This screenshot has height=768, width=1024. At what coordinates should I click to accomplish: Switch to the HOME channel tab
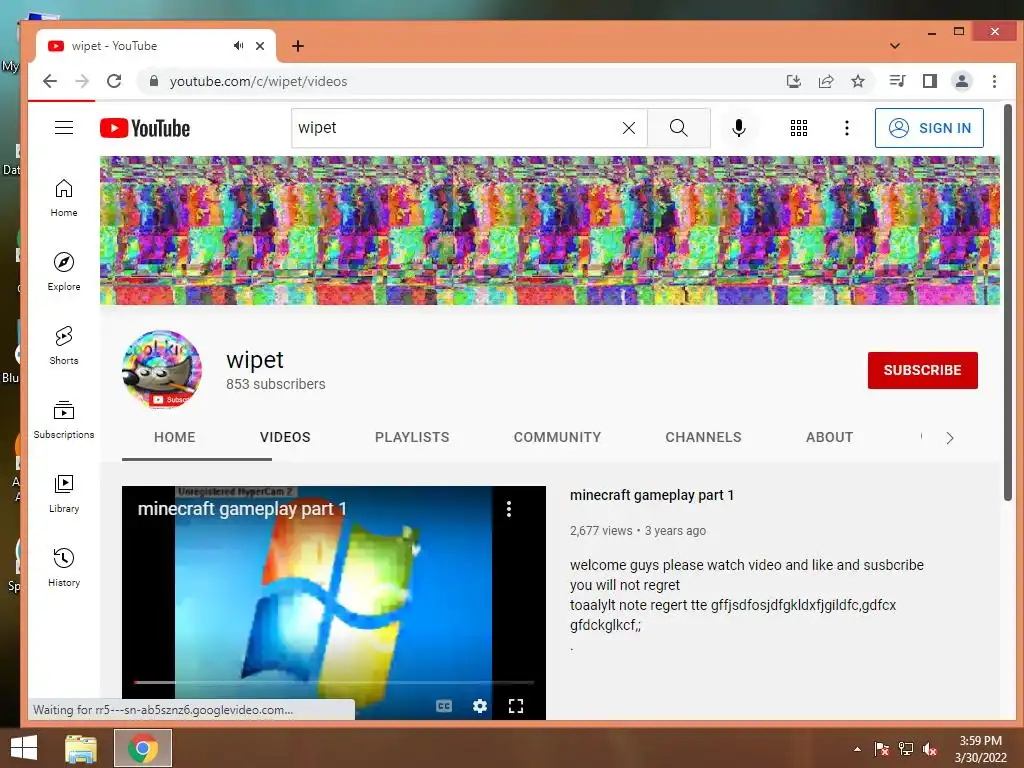click(x=174, y=438)
